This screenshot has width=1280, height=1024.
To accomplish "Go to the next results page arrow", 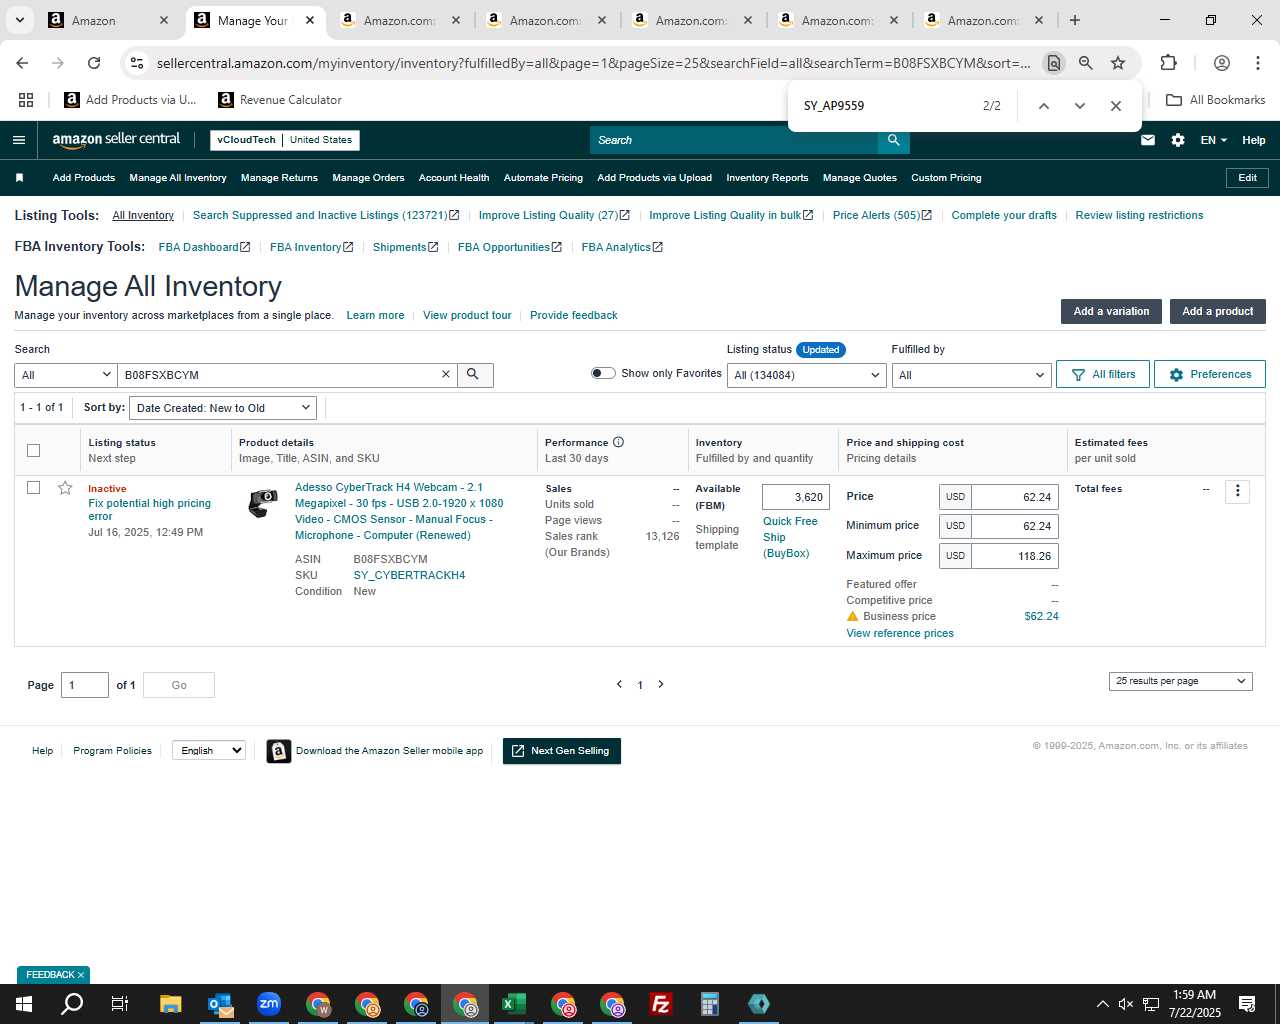I will click(661, 684).
